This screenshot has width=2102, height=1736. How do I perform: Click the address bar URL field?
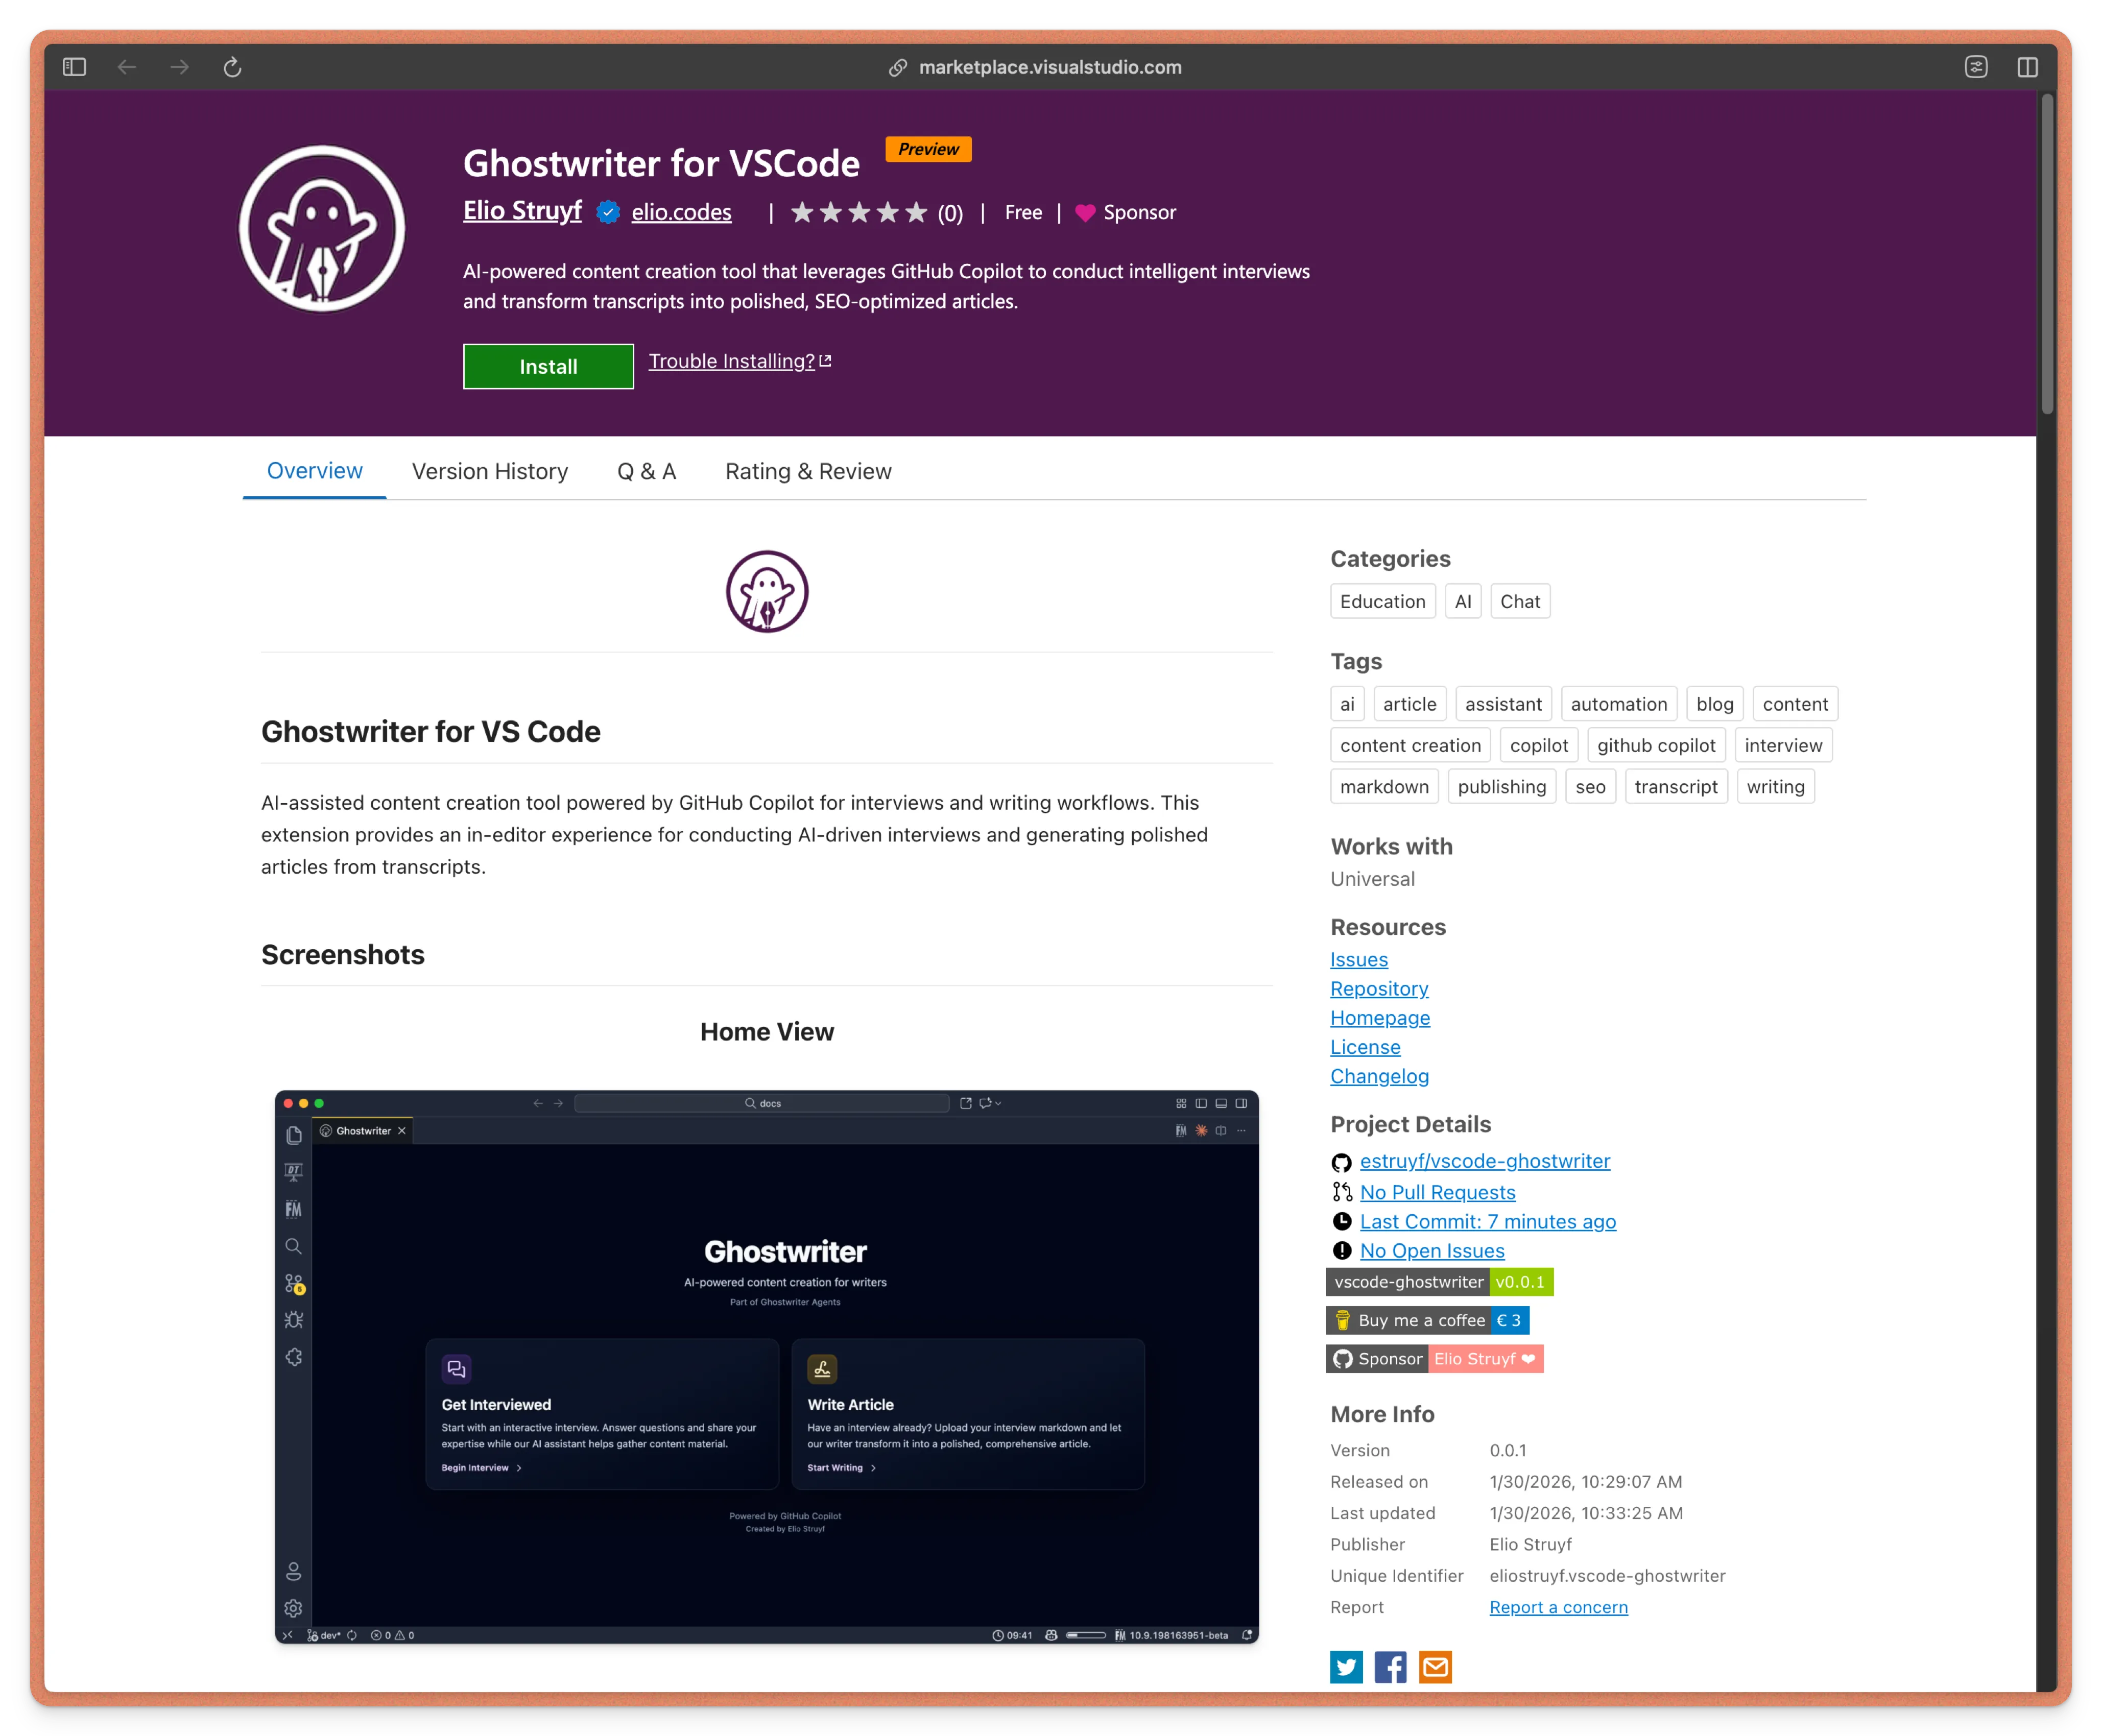pyautogui.click(x=1049, y=67)
